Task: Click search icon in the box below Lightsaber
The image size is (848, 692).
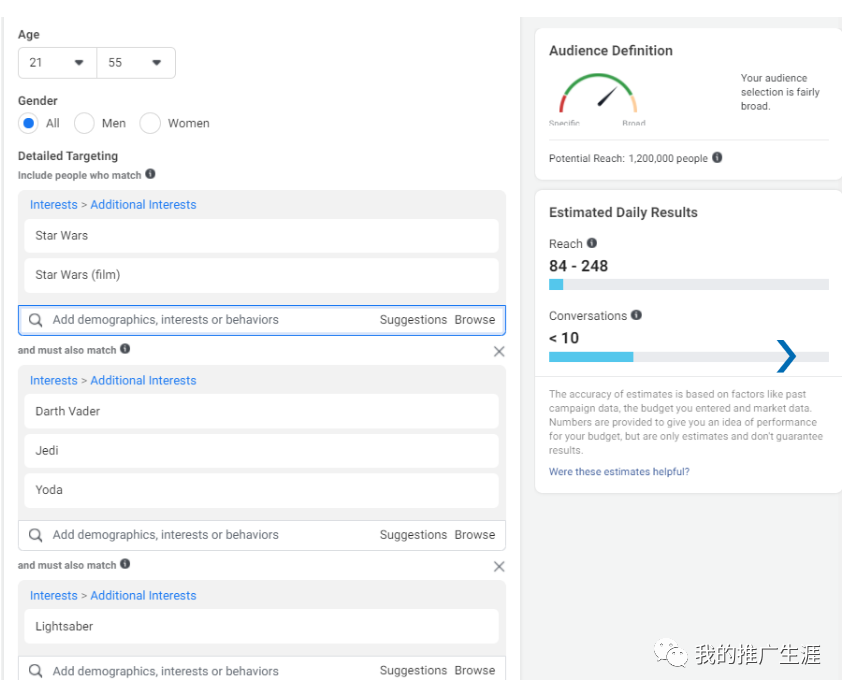Action: coord(36,671)
